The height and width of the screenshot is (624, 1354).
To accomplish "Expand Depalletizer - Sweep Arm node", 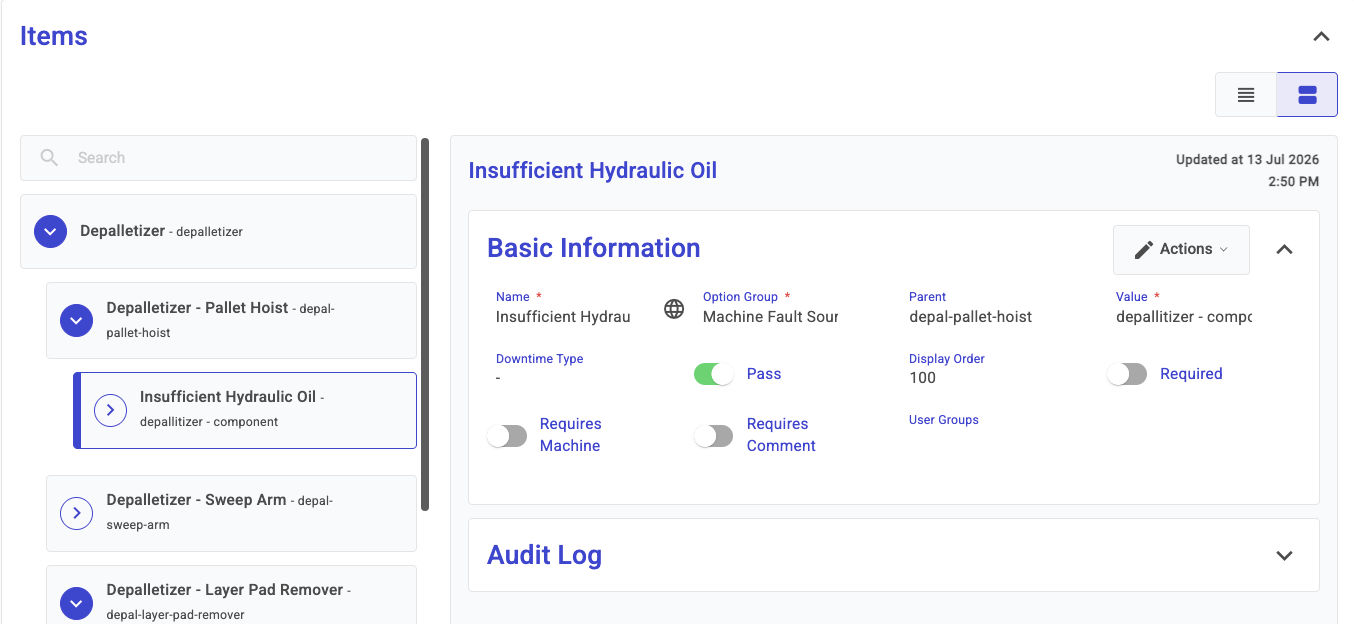I will pos(76,512).
